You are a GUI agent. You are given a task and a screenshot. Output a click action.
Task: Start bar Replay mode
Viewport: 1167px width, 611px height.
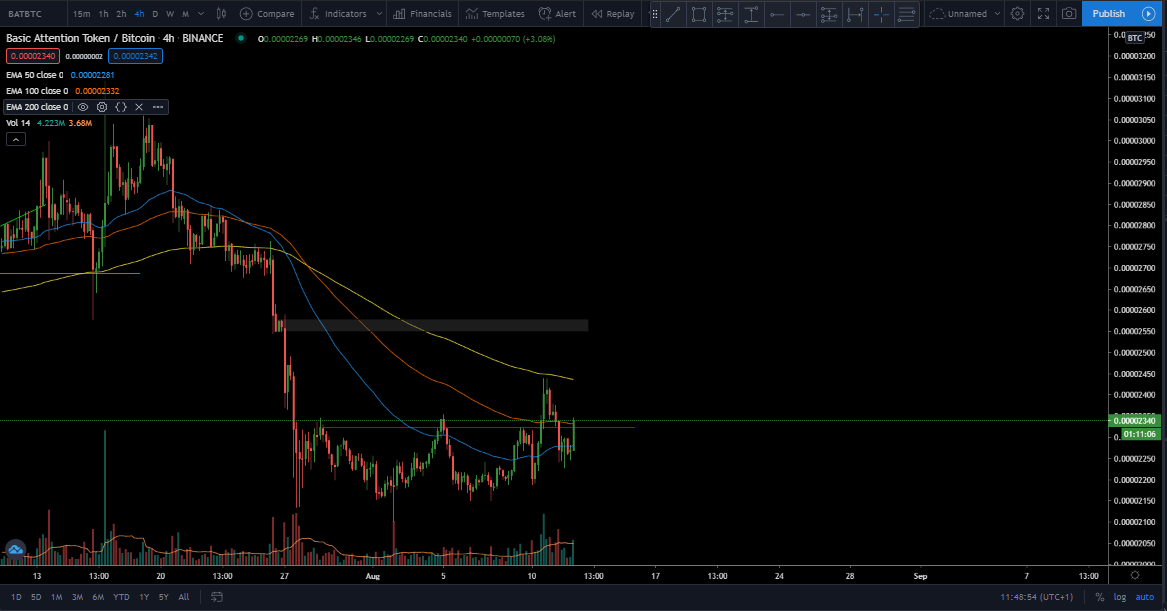point(613,13)
